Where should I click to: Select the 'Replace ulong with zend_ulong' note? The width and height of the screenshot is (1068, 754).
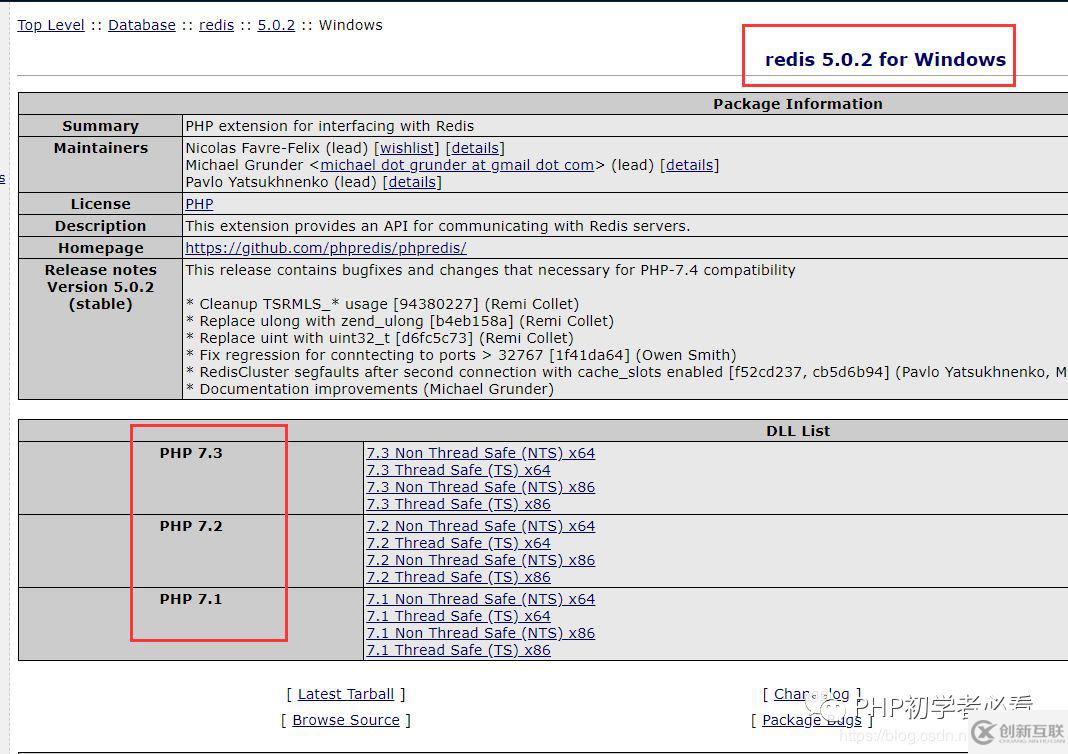(400, 321)
